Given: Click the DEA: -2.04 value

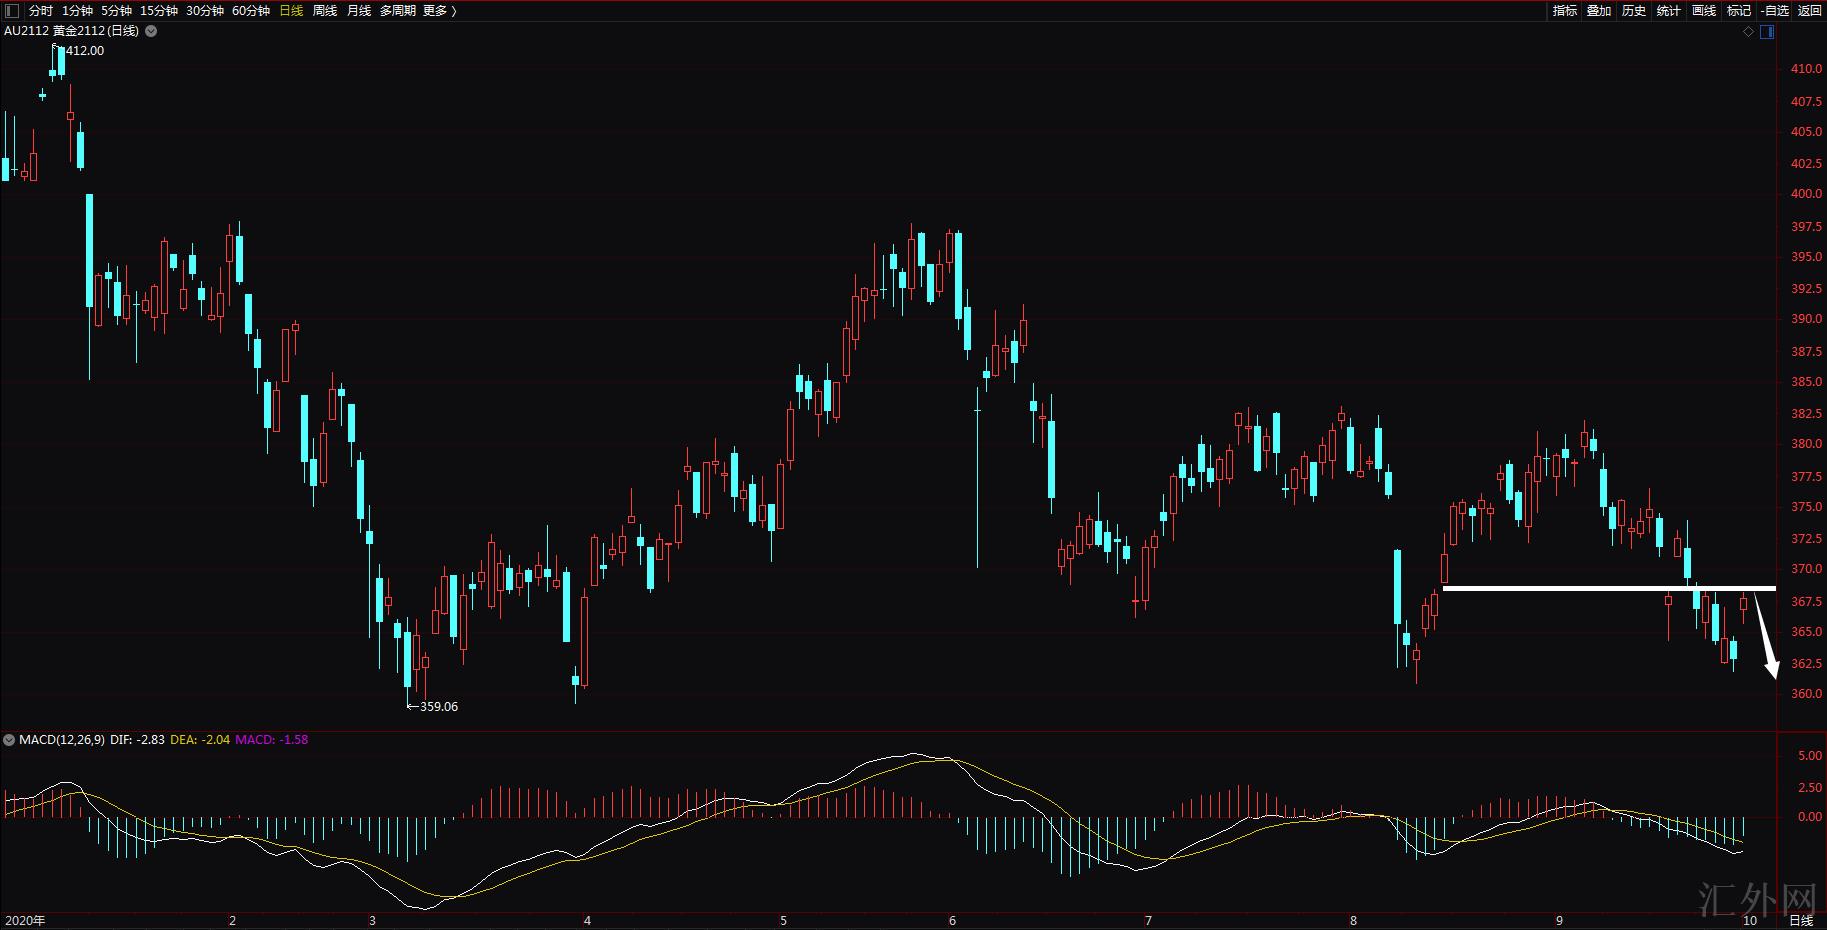Looking at the screenshot, I should [x=200, y=740].
